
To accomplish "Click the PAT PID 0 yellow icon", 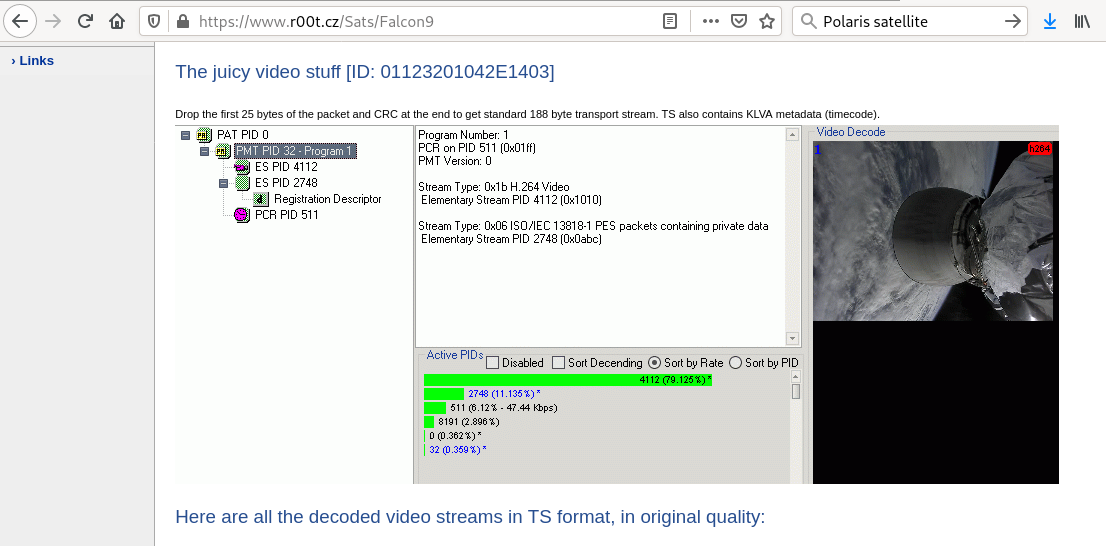I will [204, 135].
